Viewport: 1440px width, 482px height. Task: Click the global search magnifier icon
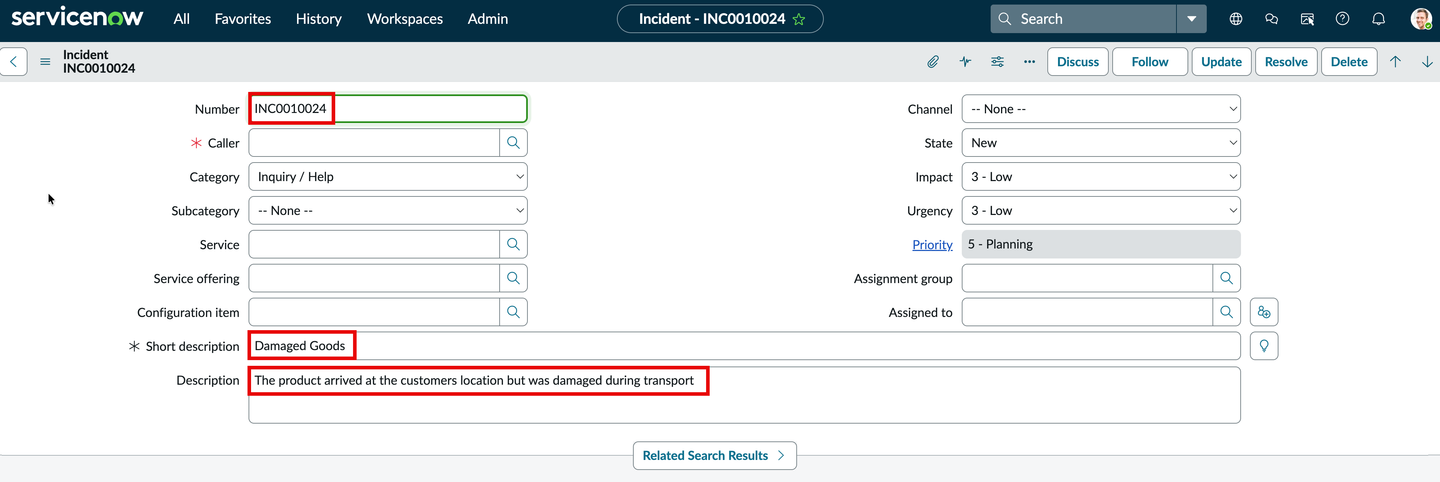(1005, 19)
